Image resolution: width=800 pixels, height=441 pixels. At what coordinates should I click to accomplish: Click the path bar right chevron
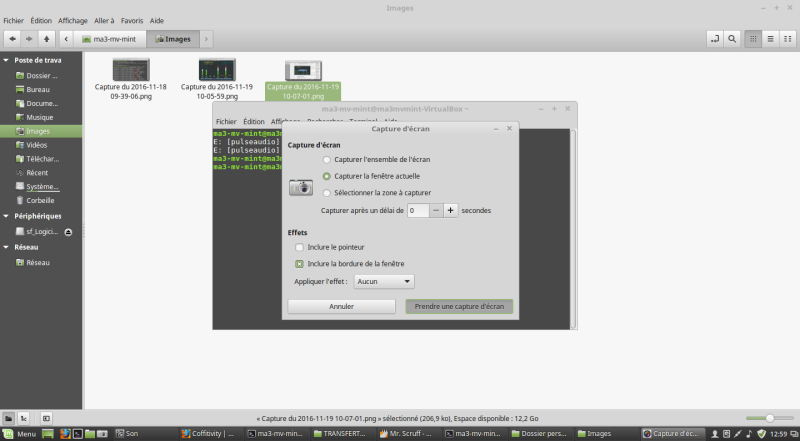coord(206,39)
